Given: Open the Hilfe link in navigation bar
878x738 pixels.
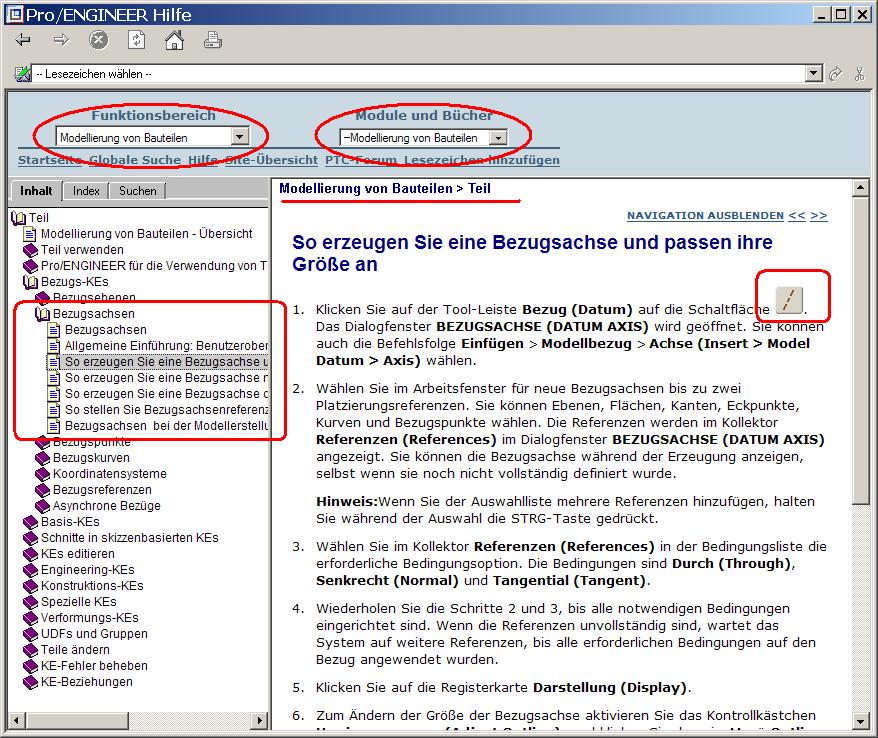Looking at the screenshot, I should coord(202,160).
